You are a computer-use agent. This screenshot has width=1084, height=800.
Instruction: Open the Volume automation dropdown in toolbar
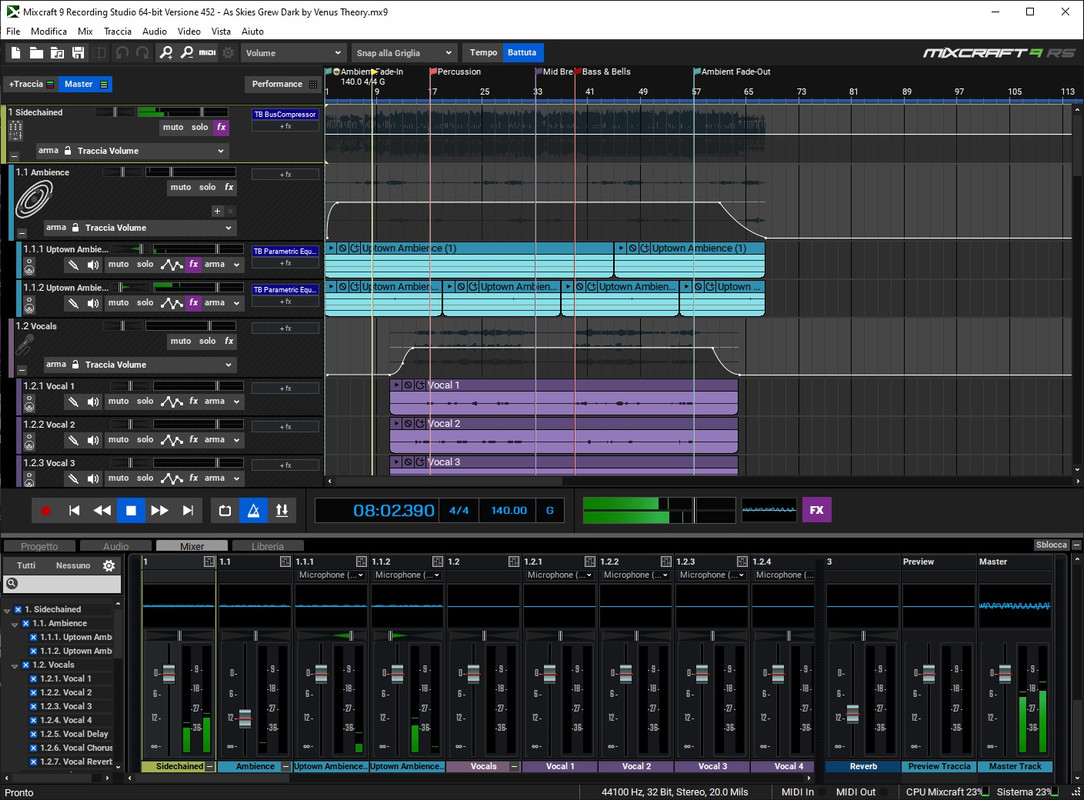(293, 53)
